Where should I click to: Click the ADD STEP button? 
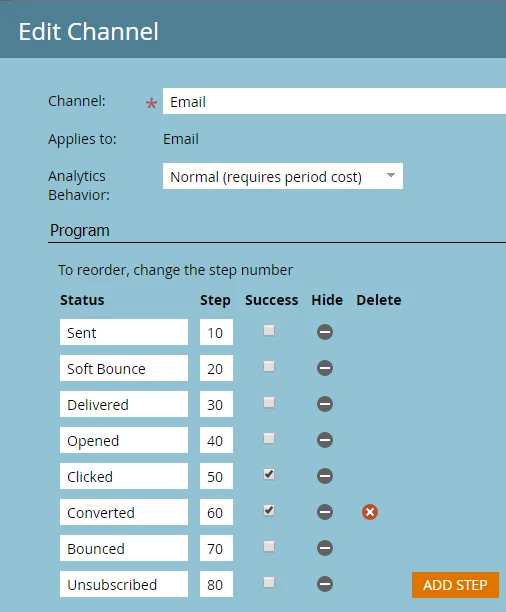point(455,585)
